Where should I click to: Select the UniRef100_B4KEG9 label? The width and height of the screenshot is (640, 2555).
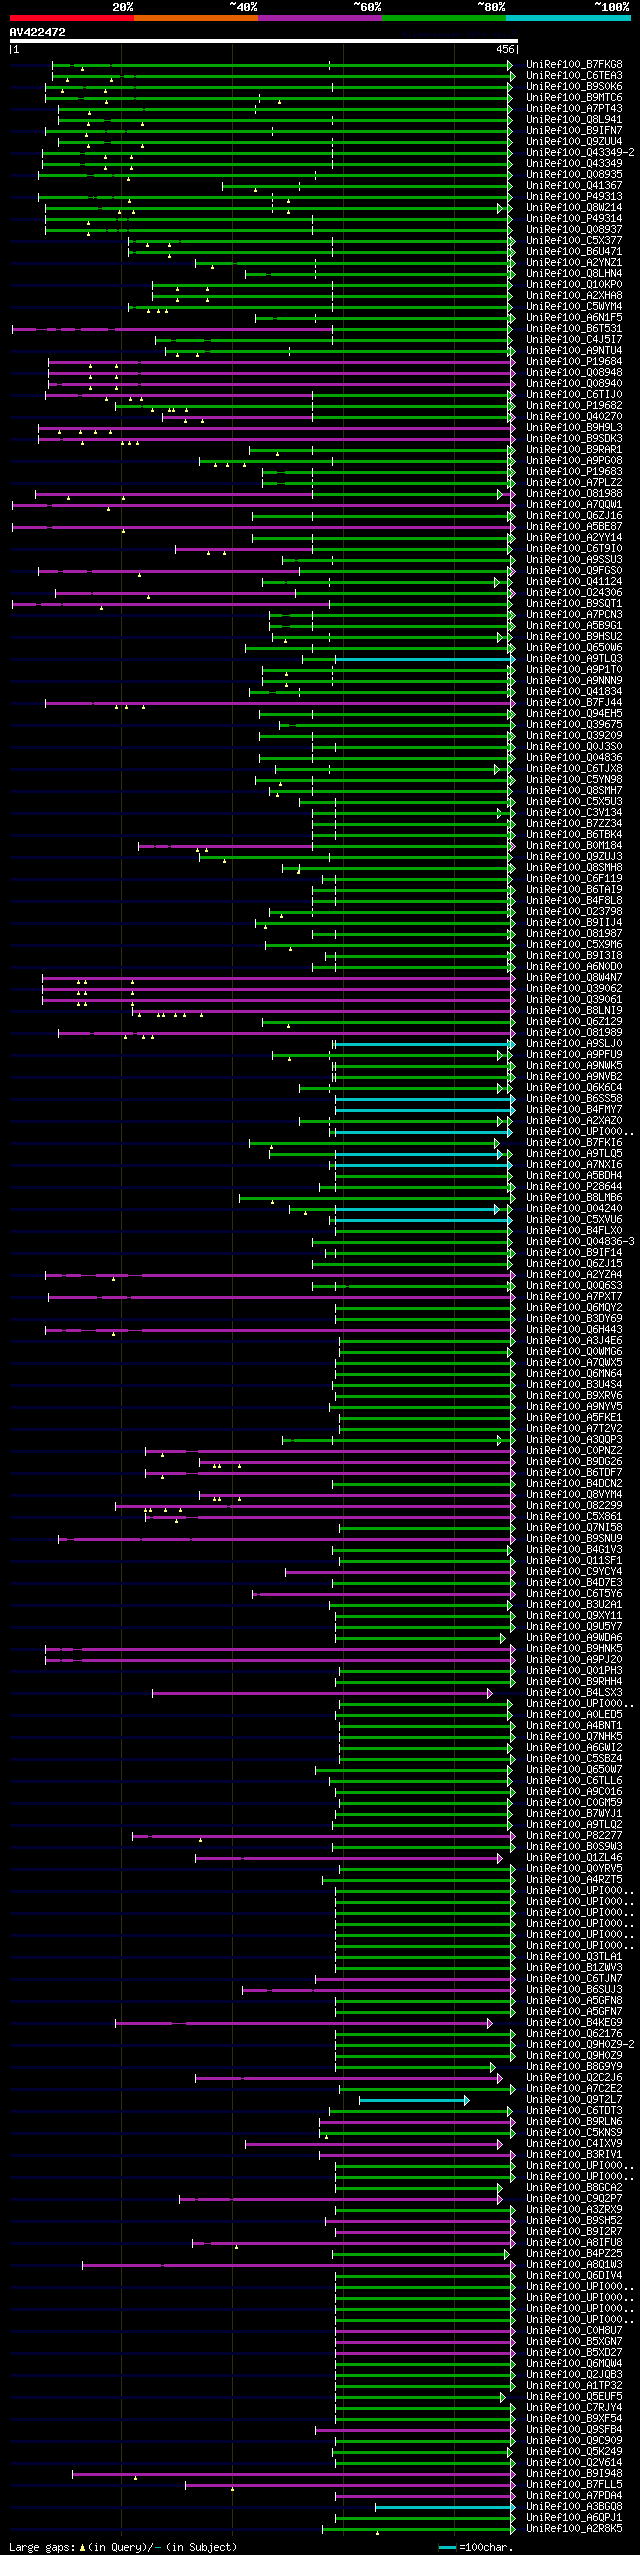(574, 2023)
